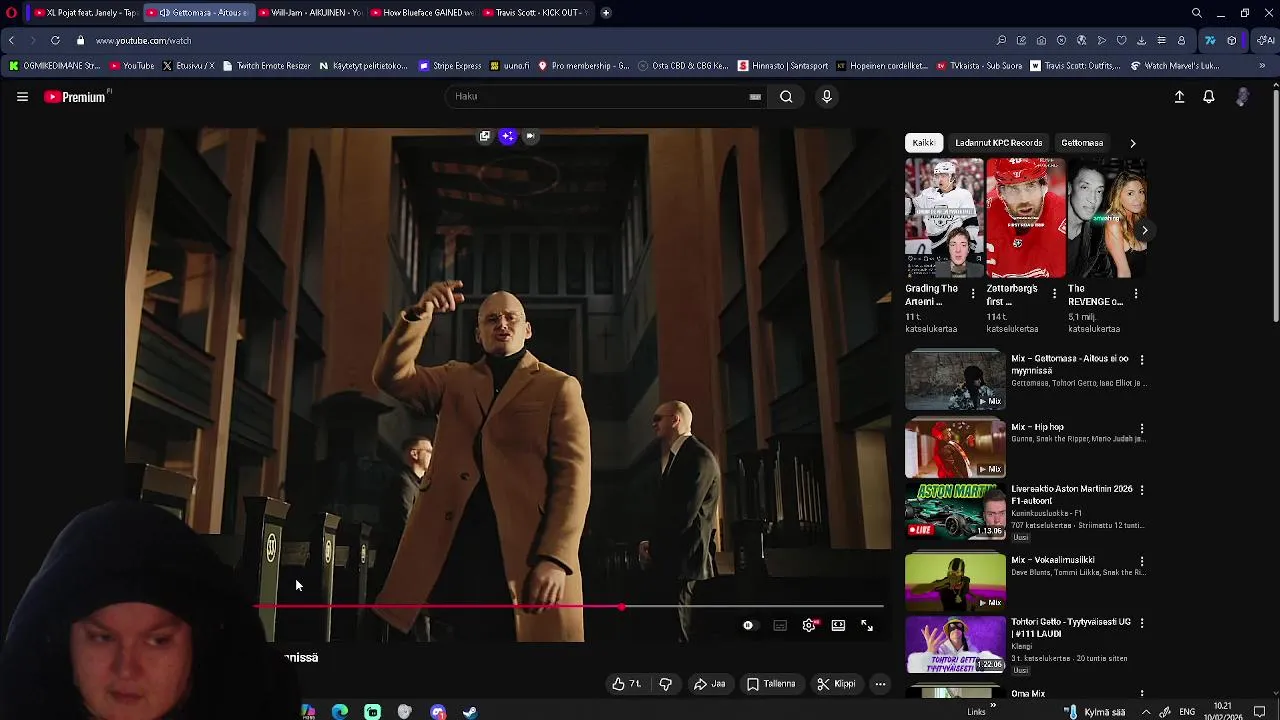Click the pop-out video icon above the player
The height and width of the screenshot is (720, 1280).
(x=485, y=136)
